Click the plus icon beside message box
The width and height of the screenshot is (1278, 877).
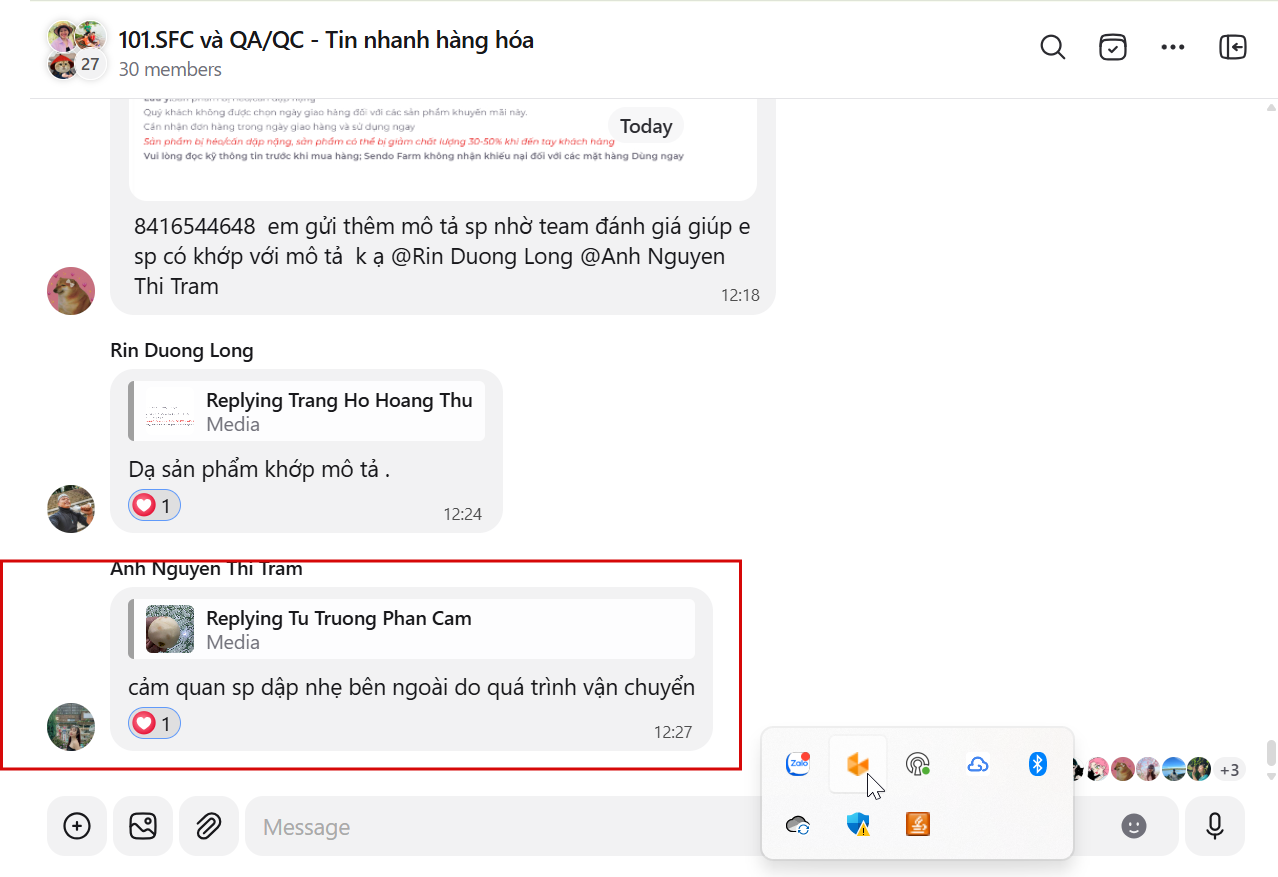coord(77,826)
